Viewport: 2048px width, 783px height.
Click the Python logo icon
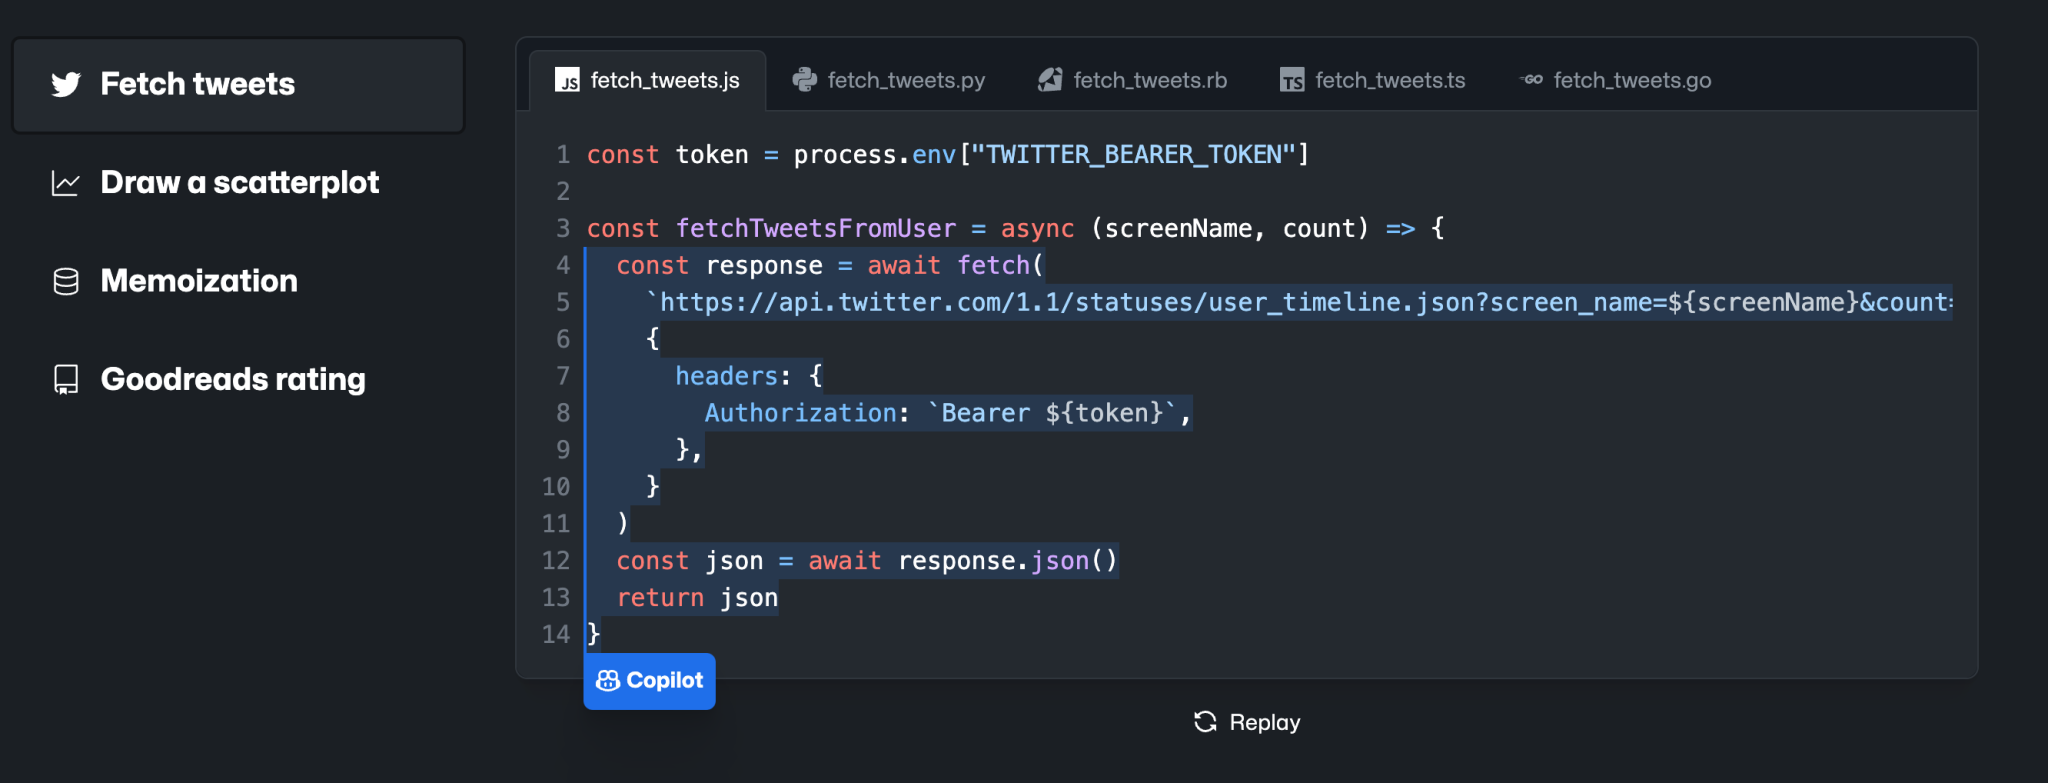click(804, 80)
